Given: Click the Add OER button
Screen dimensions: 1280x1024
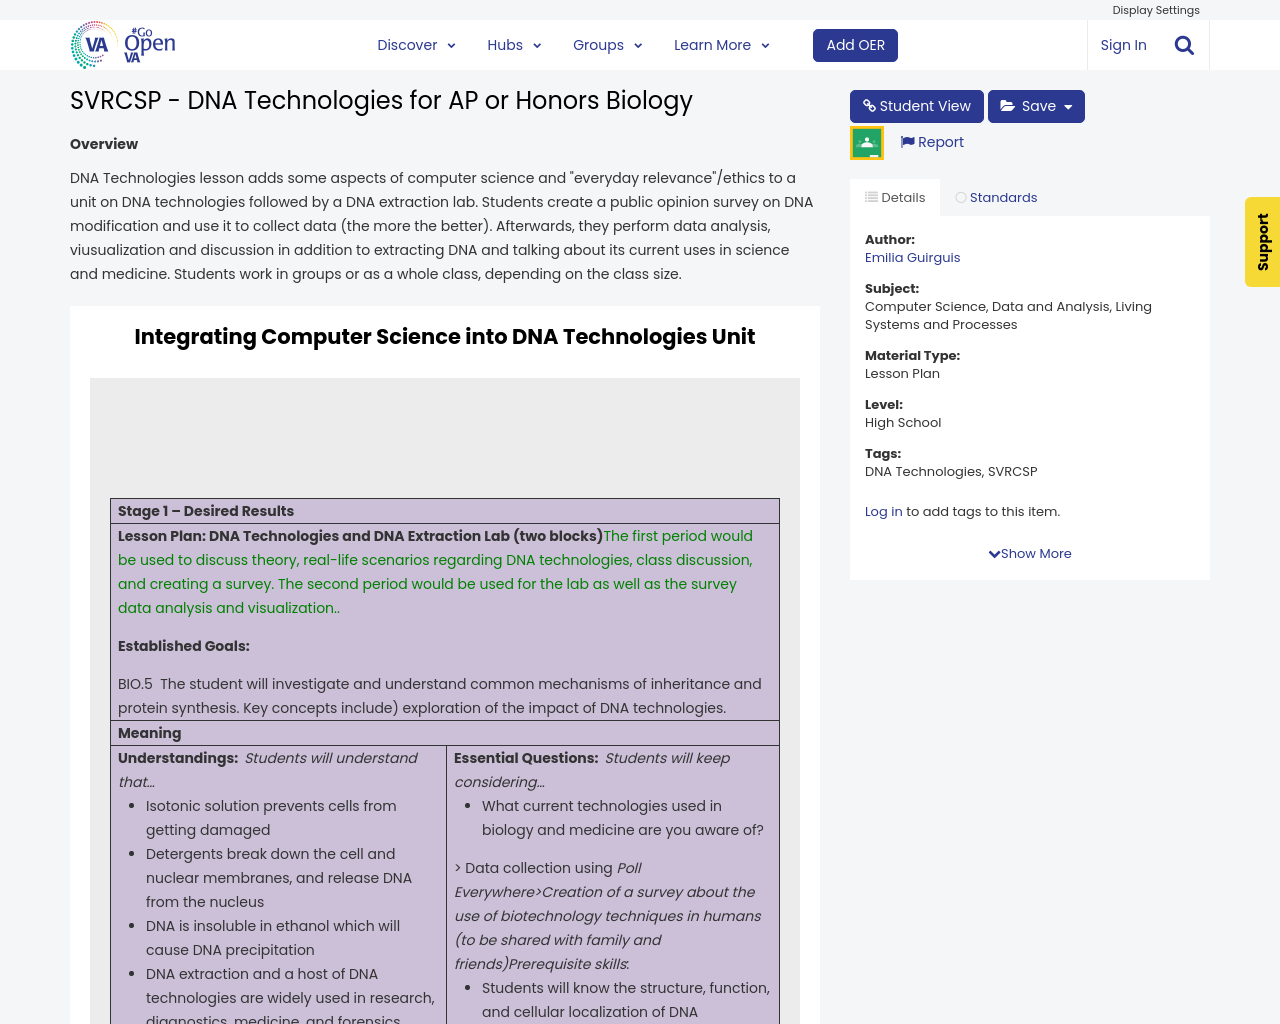Looking at the screenshot, I should coord(855,44).
